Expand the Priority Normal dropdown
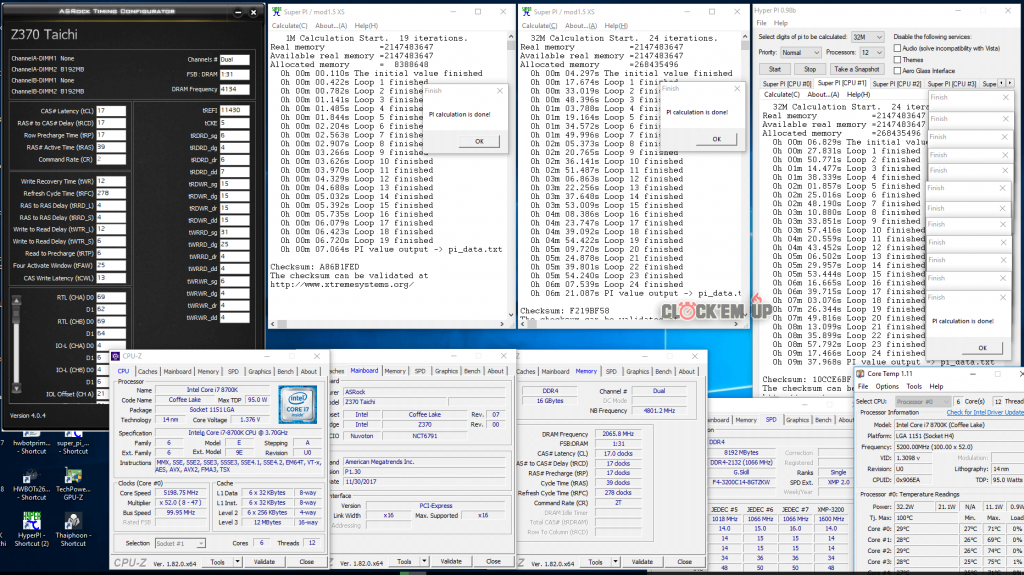 [x=800, y=51]
